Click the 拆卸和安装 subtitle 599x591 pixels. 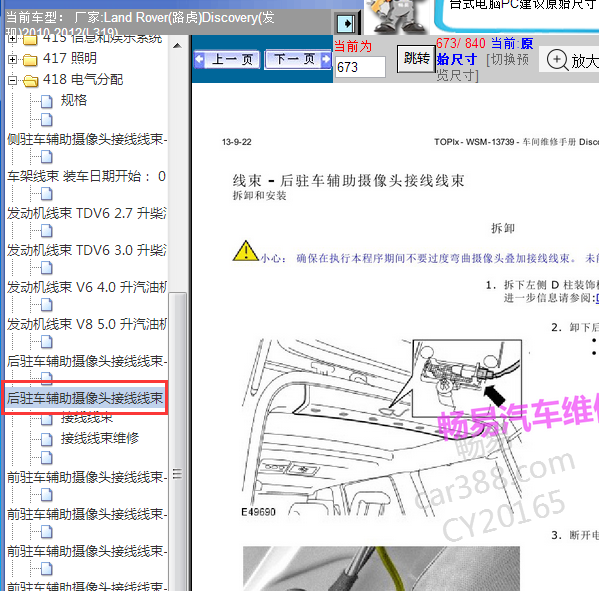pos(259,196)
